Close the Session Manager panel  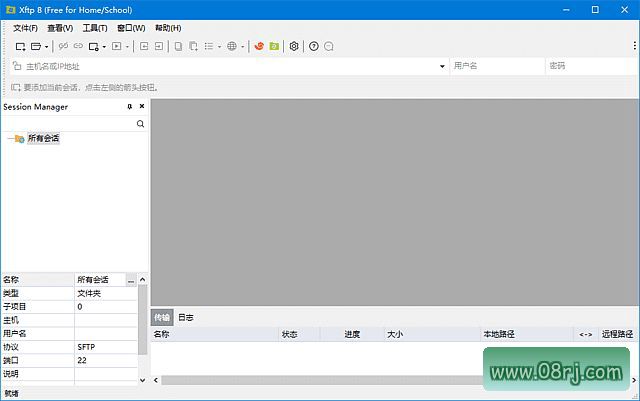(142, 106)
